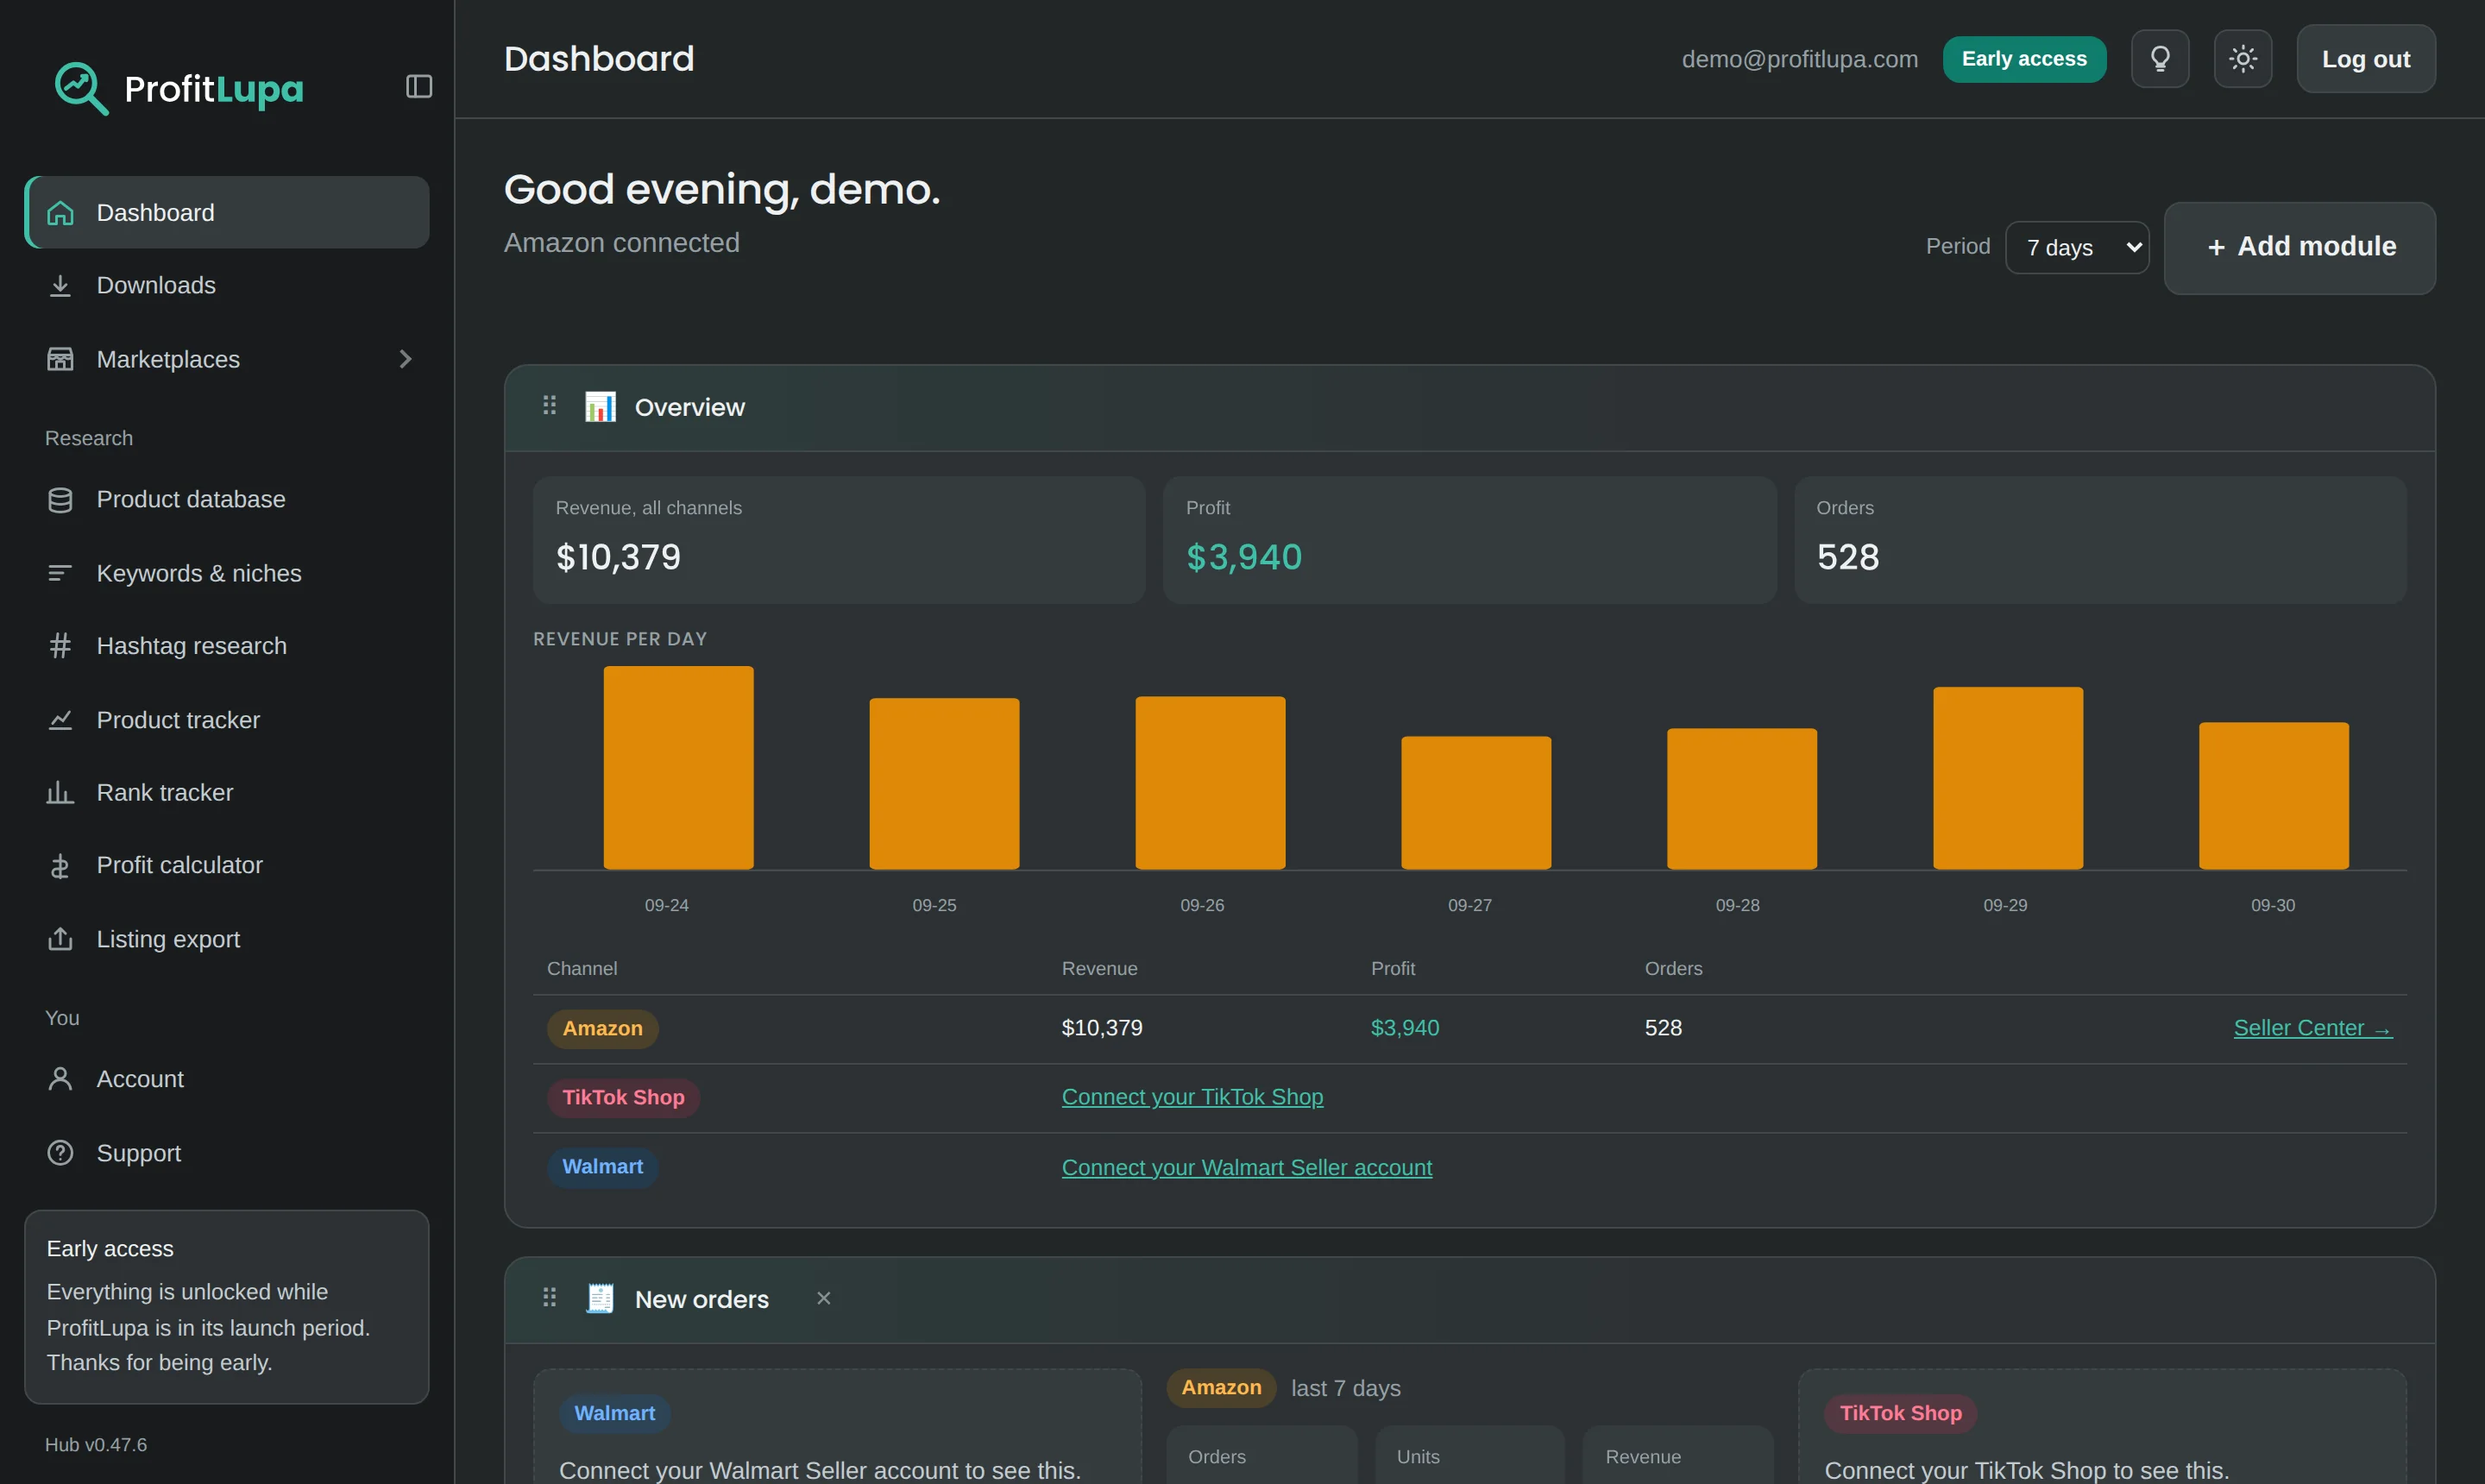Click the Account person icon

(60, 1079)
